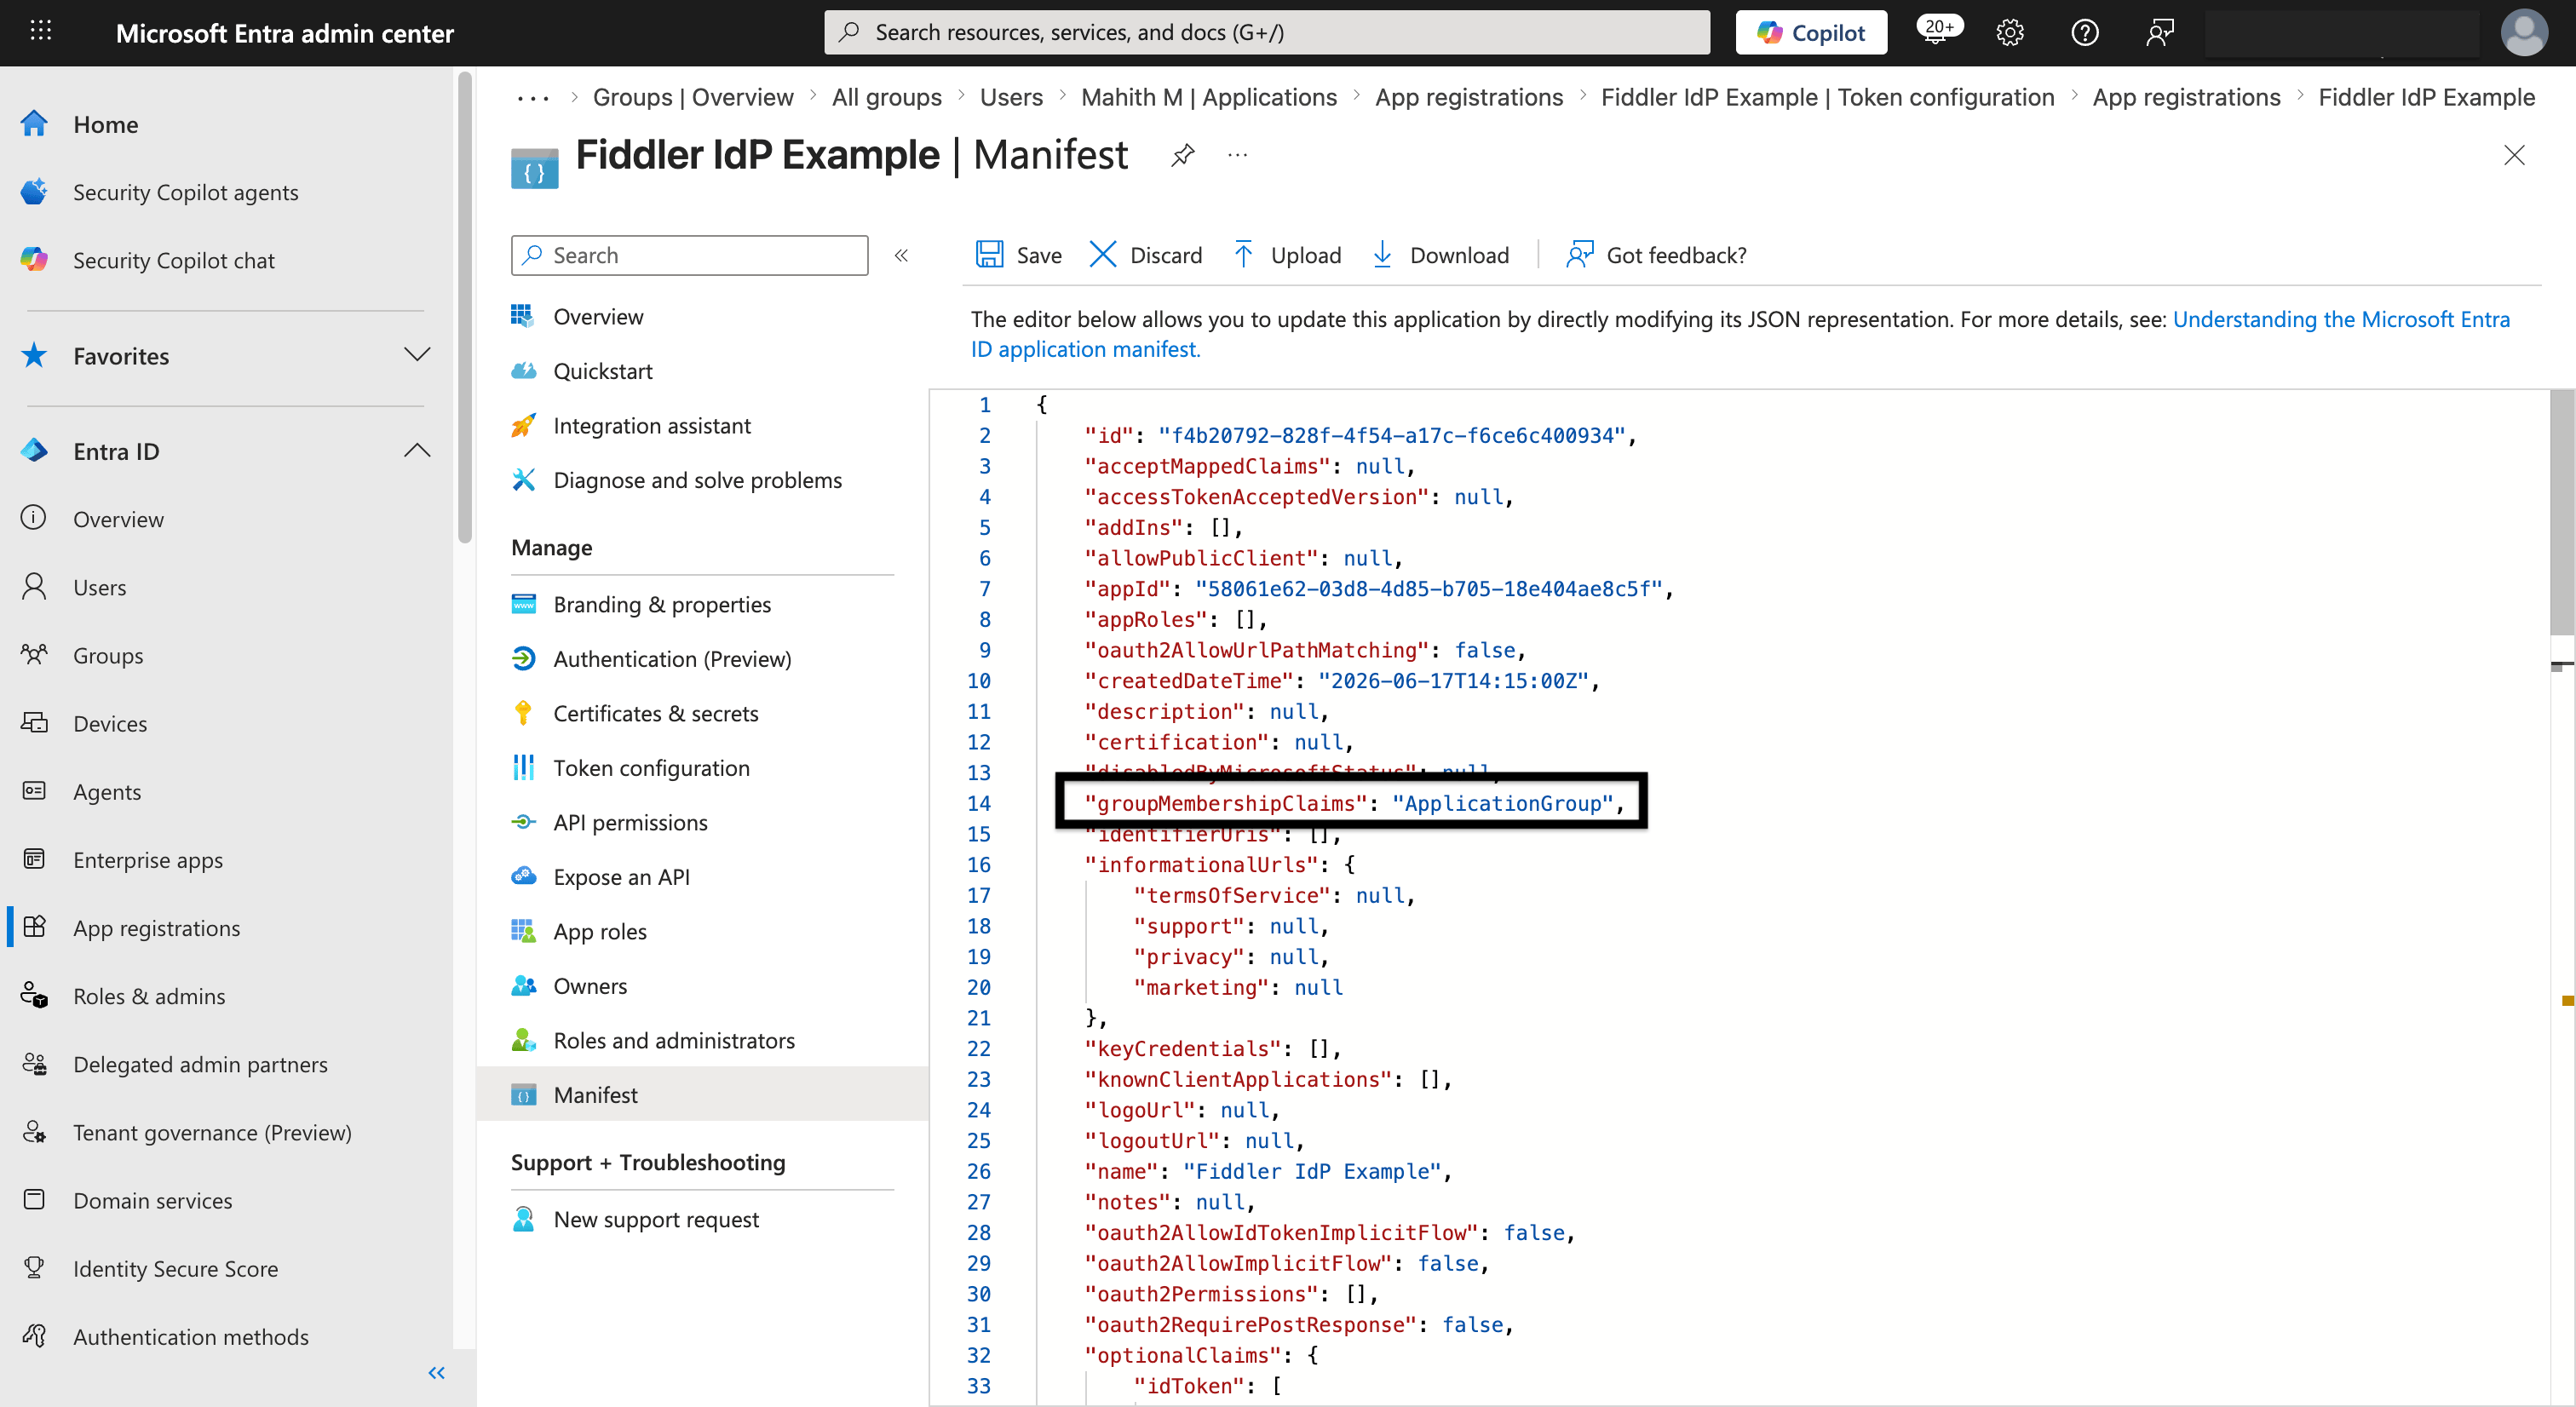Click Got feedback? button

(x=1656, y=255)
